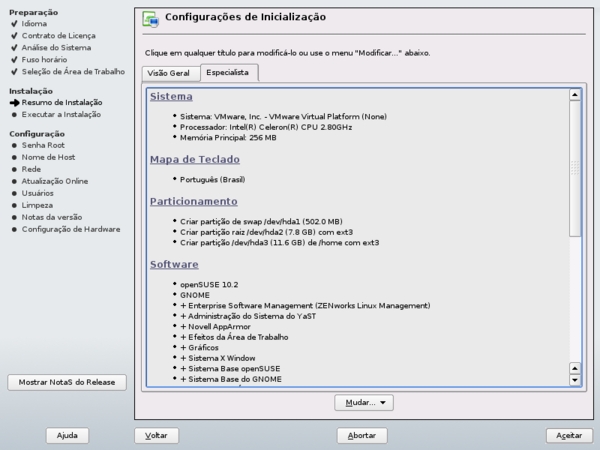
Task: Click the Fuso horário step label
Action: coord(44,60)
